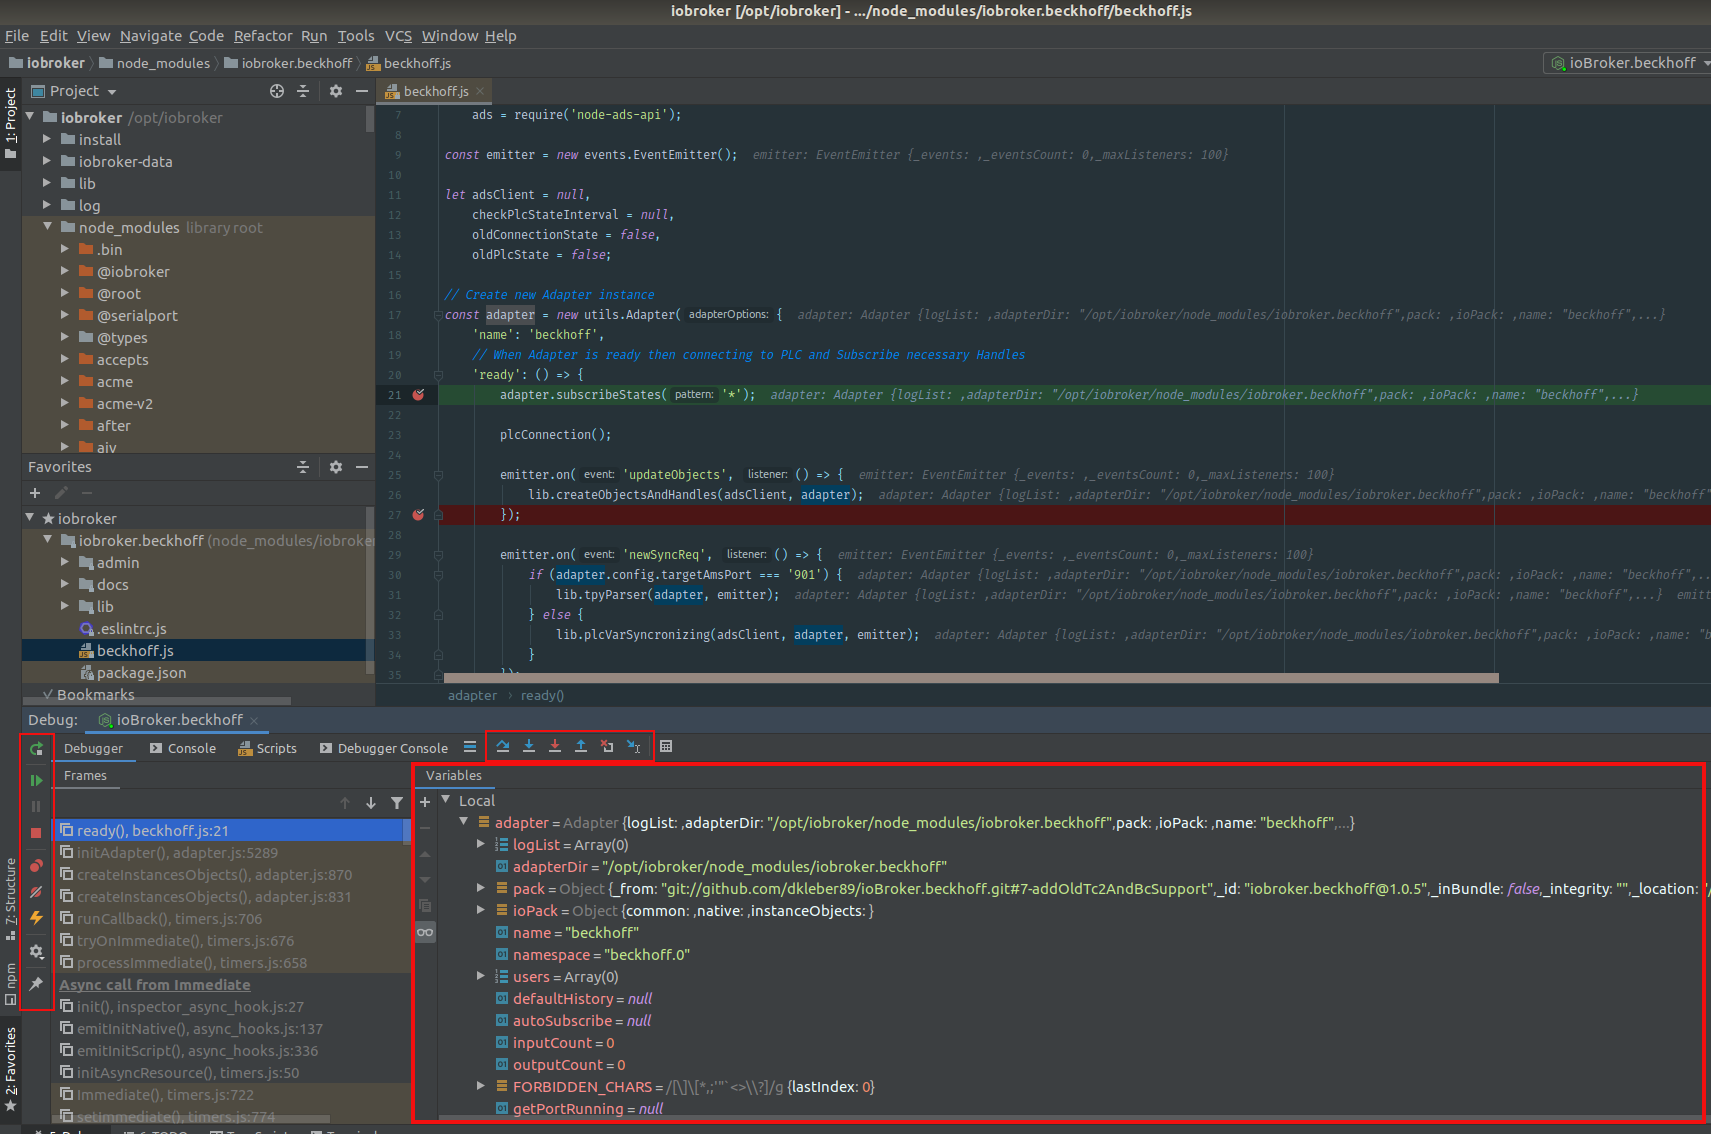The height and width of the screenshot is (1134, 1711).
Task: Open the npm side tool window
Action: tap(11, 983)
